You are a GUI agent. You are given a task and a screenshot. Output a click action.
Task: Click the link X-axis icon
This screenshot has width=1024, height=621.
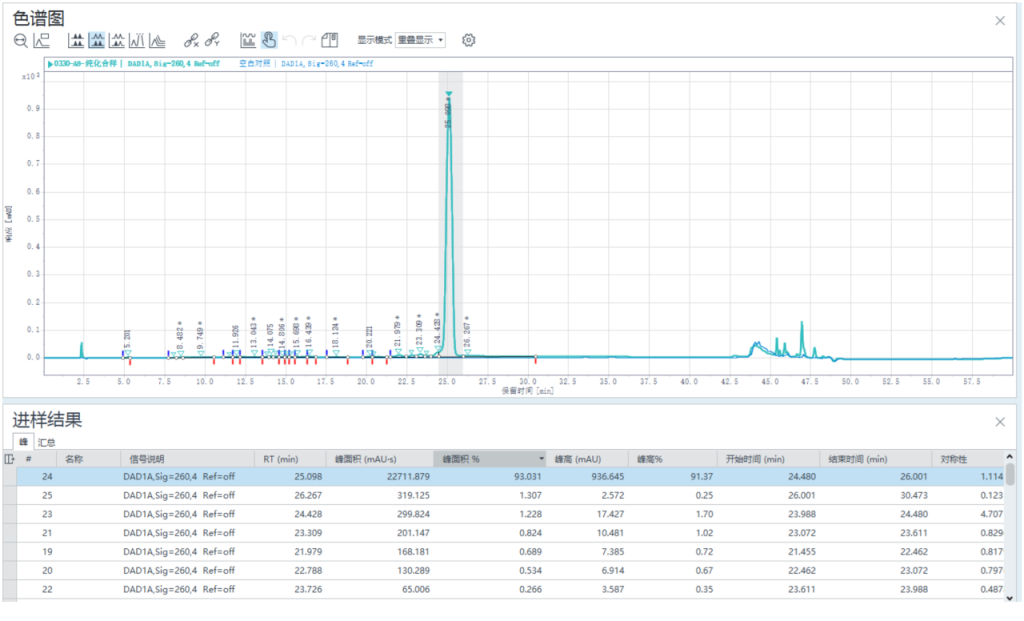191,41
